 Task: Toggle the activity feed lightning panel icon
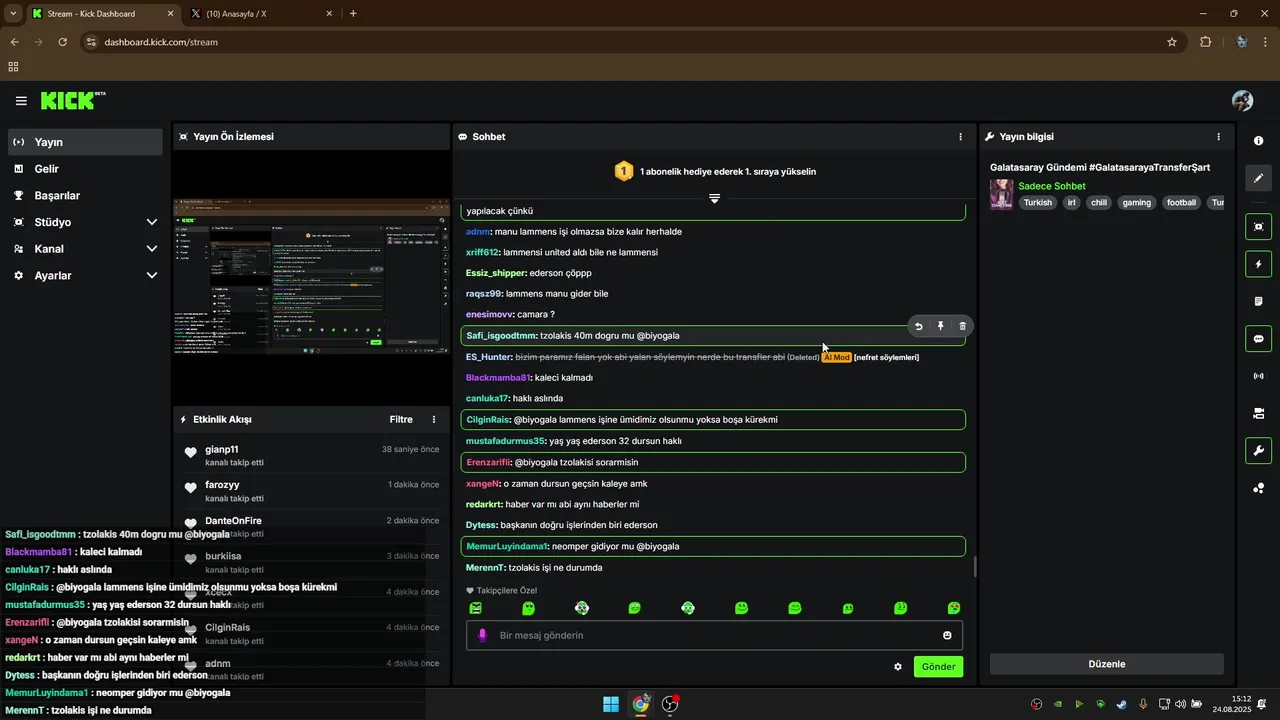click(1258, 264)
